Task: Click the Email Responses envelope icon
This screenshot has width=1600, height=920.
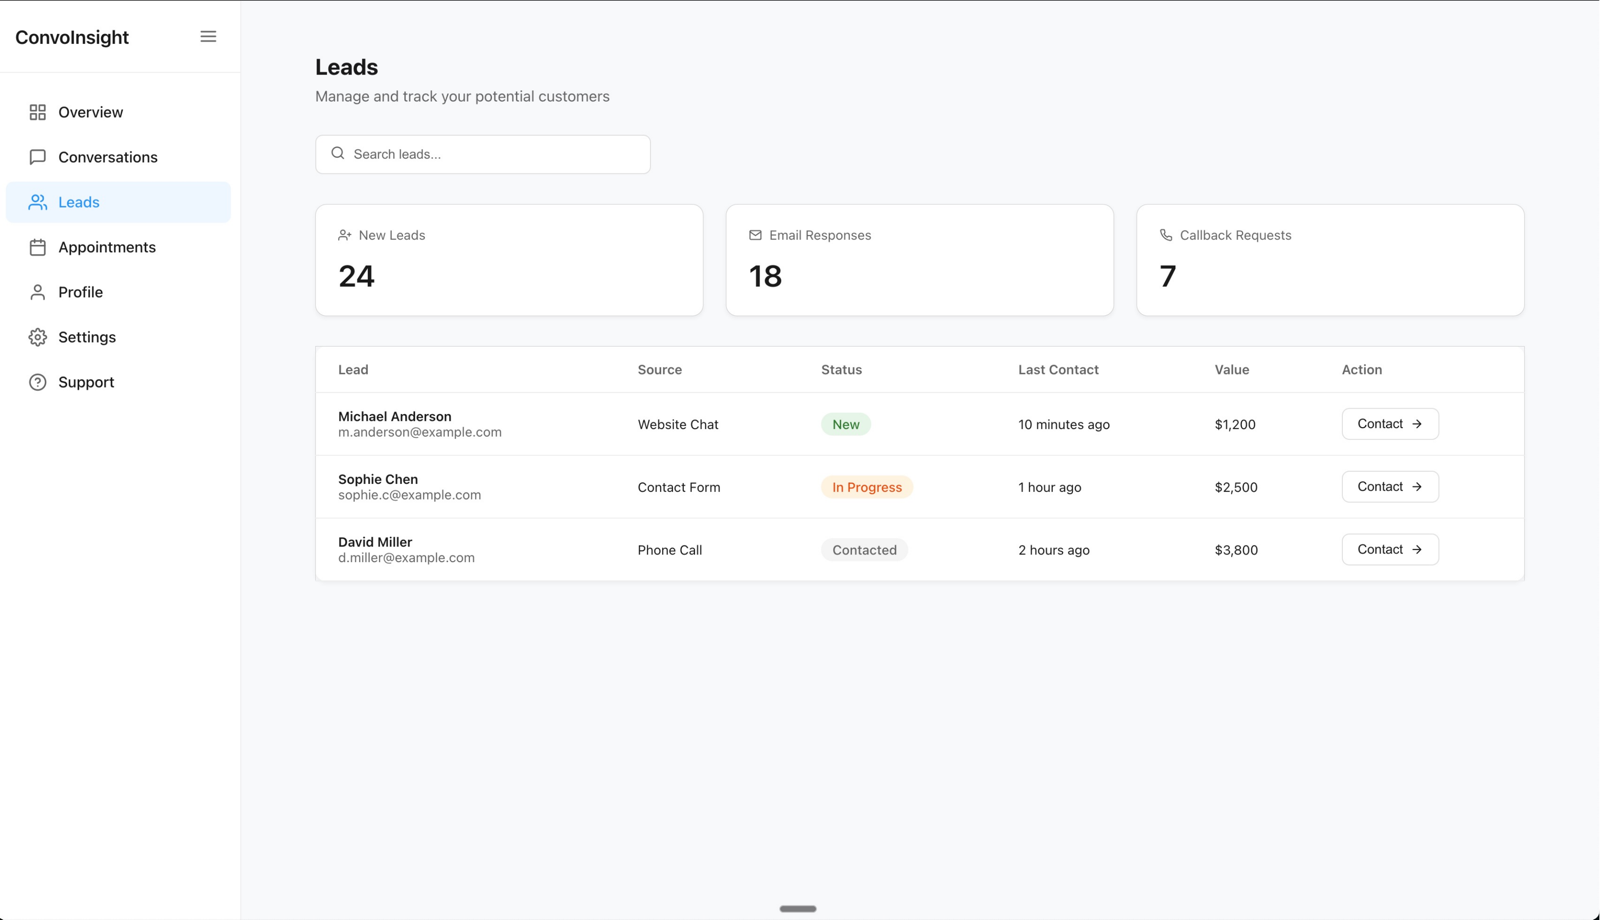Action: tap(755, 235)
